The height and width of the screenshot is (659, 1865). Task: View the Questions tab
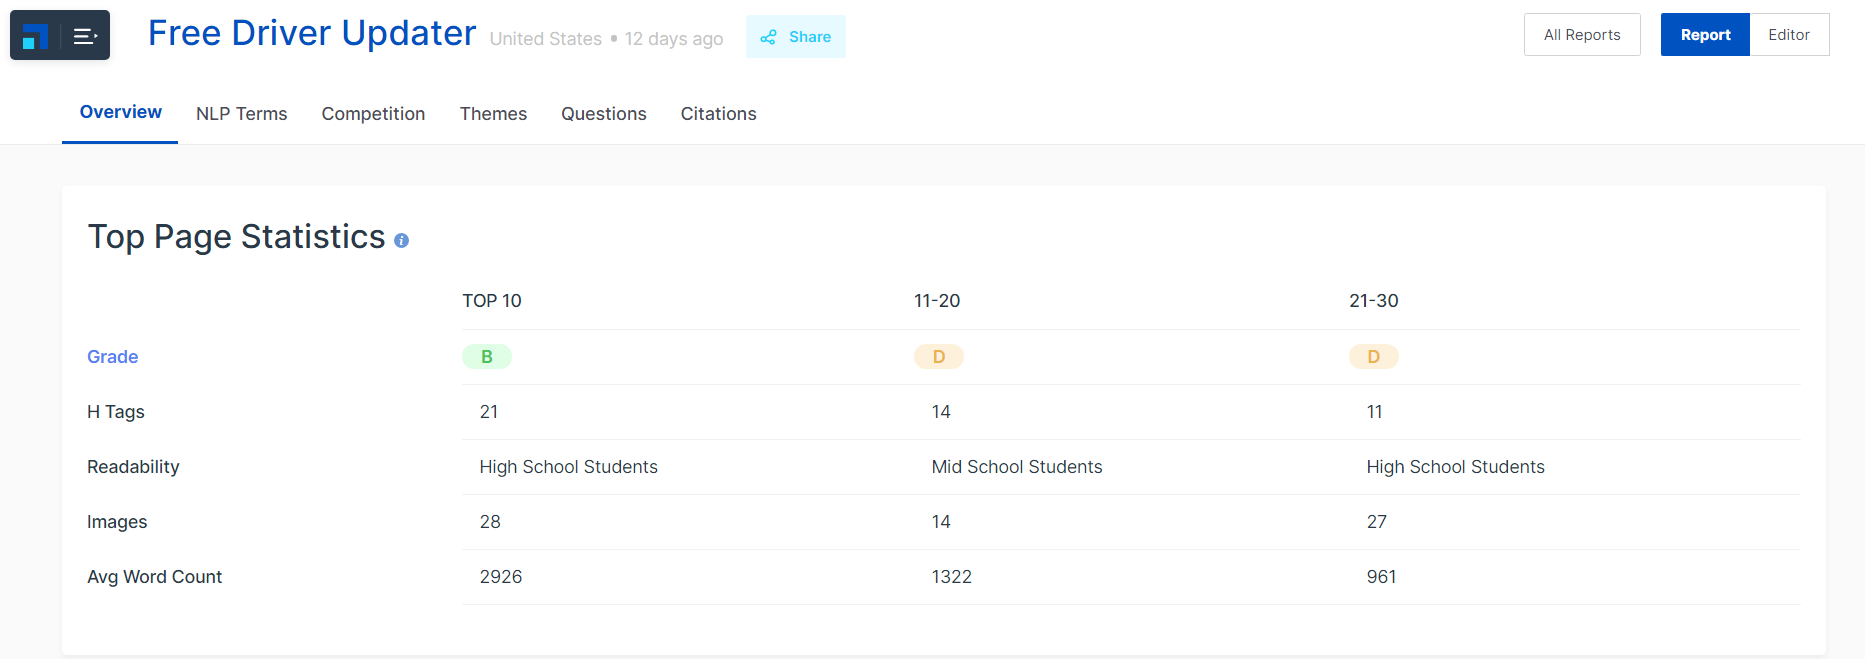pyautogui.click(x=603, y=114)
